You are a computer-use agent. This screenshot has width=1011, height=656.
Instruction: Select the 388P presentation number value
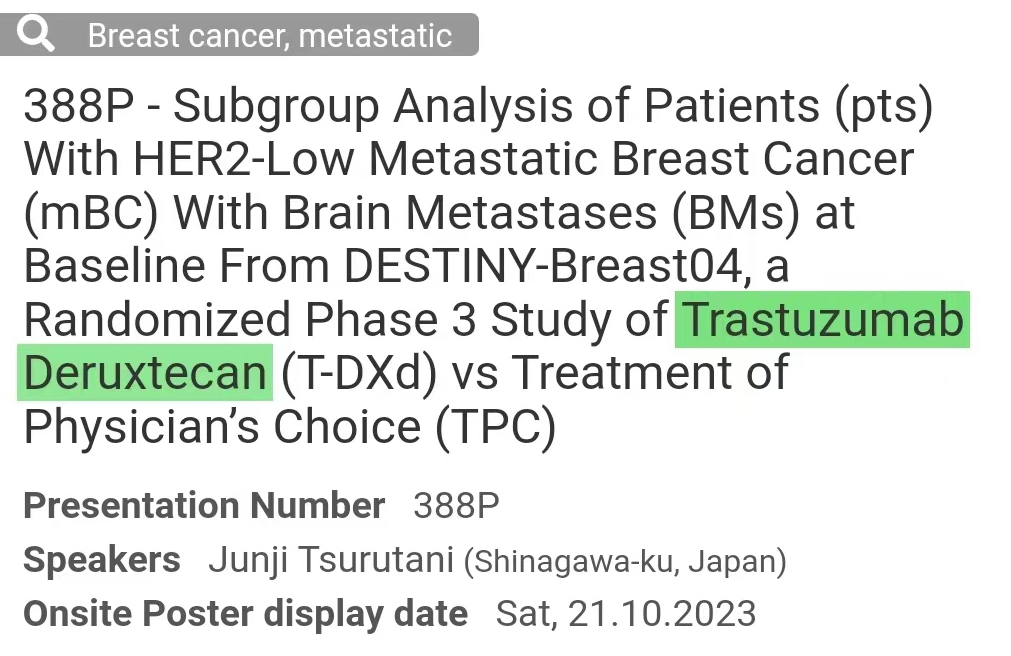tap(456, 506)
